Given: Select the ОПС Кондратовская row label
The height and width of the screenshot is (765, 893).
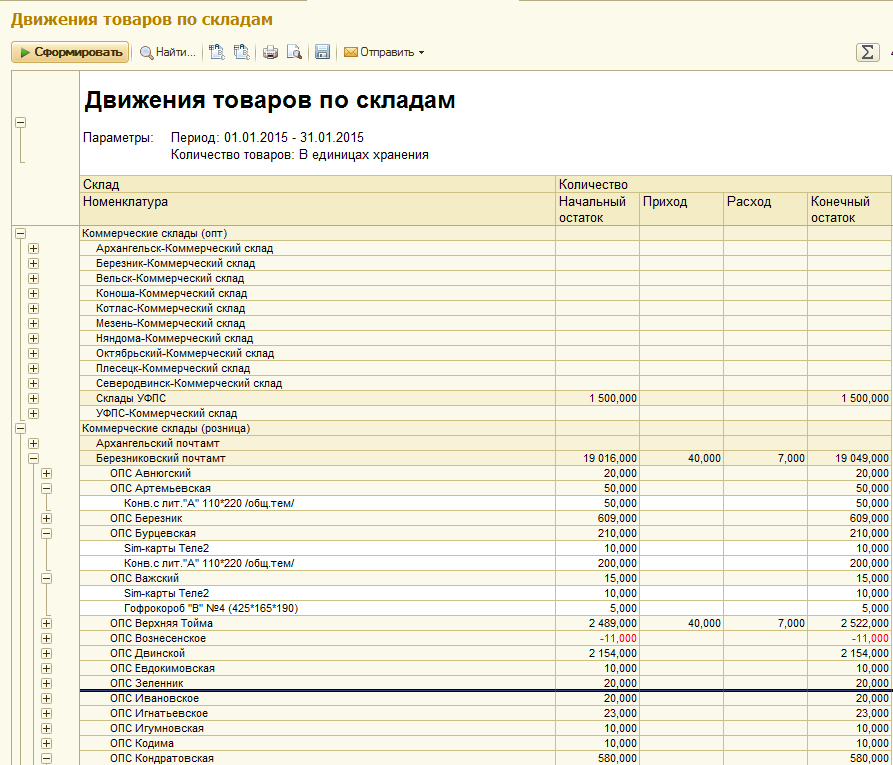Looking at the screenshot, I should coord(162,758).
